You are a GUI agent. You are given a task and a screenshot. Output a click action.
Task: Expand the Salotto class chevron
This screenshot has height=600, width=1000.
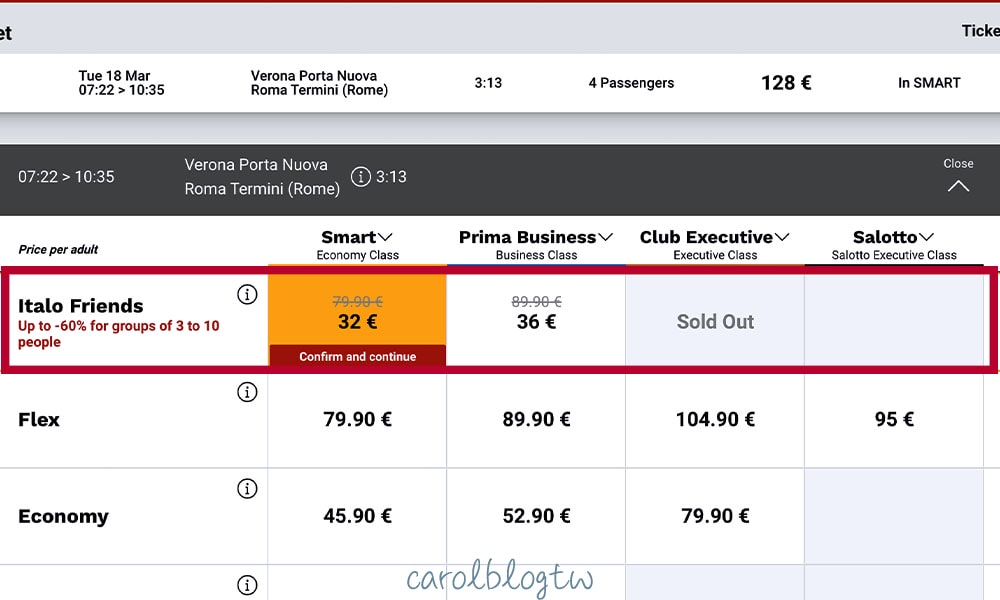click(x=927, y=237)
